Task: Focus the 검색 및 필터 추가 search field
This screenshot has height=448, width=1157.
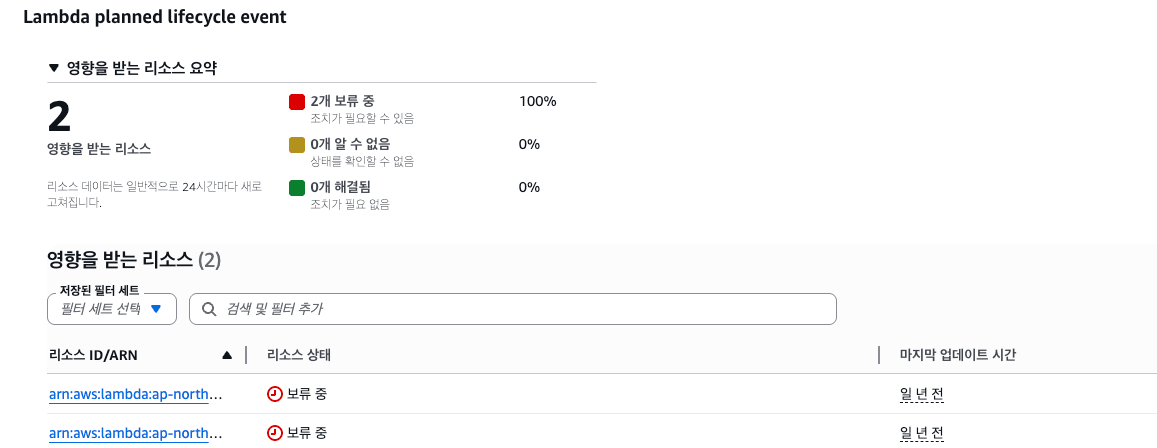Action: pyautogui.click(x=513, y=309)
